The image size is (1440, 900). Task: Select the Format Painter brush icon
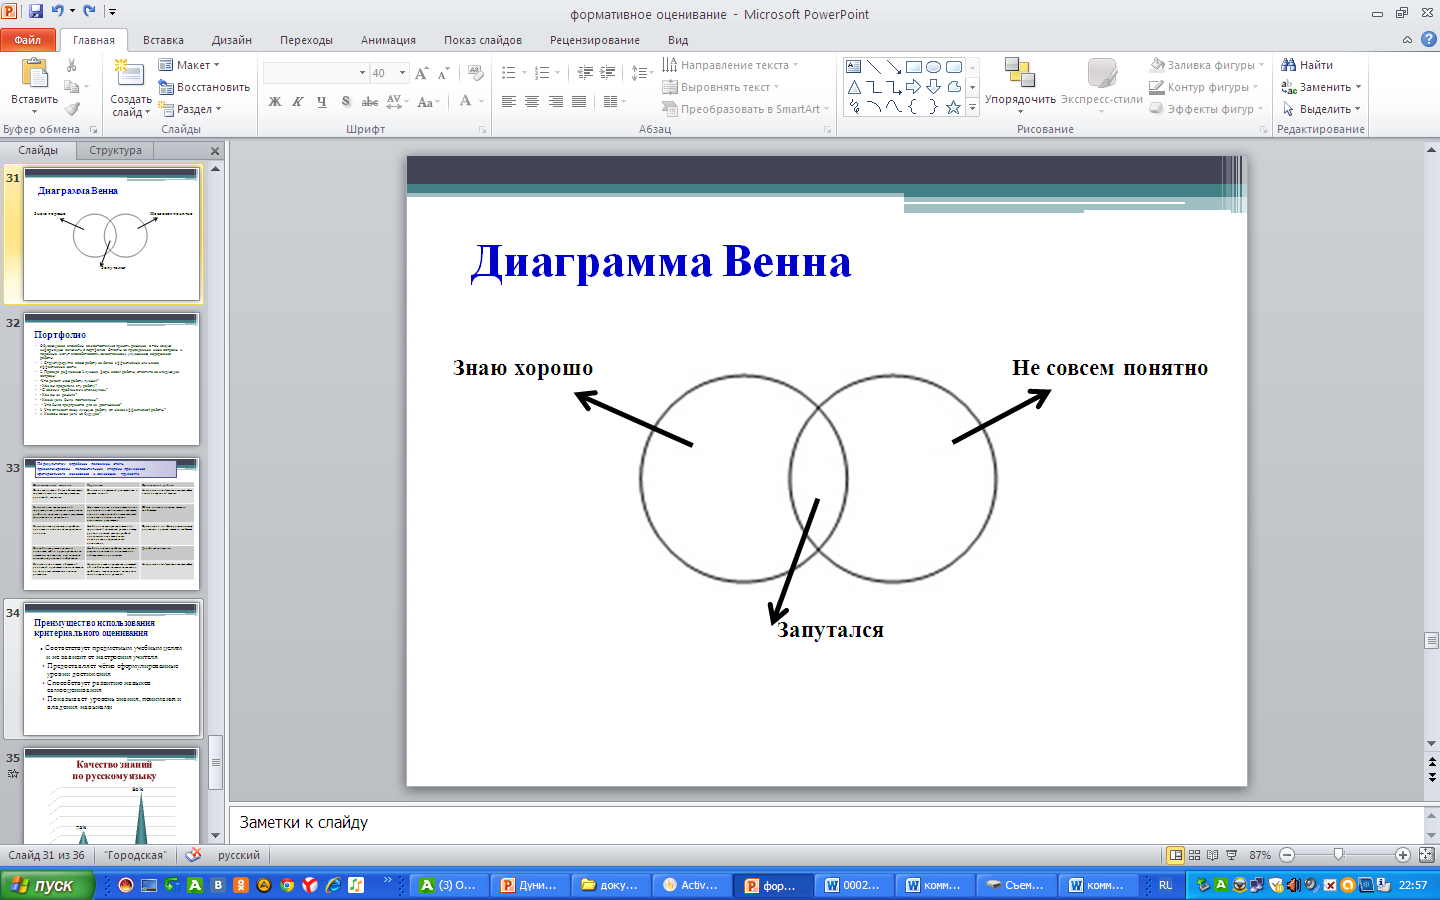72,109
